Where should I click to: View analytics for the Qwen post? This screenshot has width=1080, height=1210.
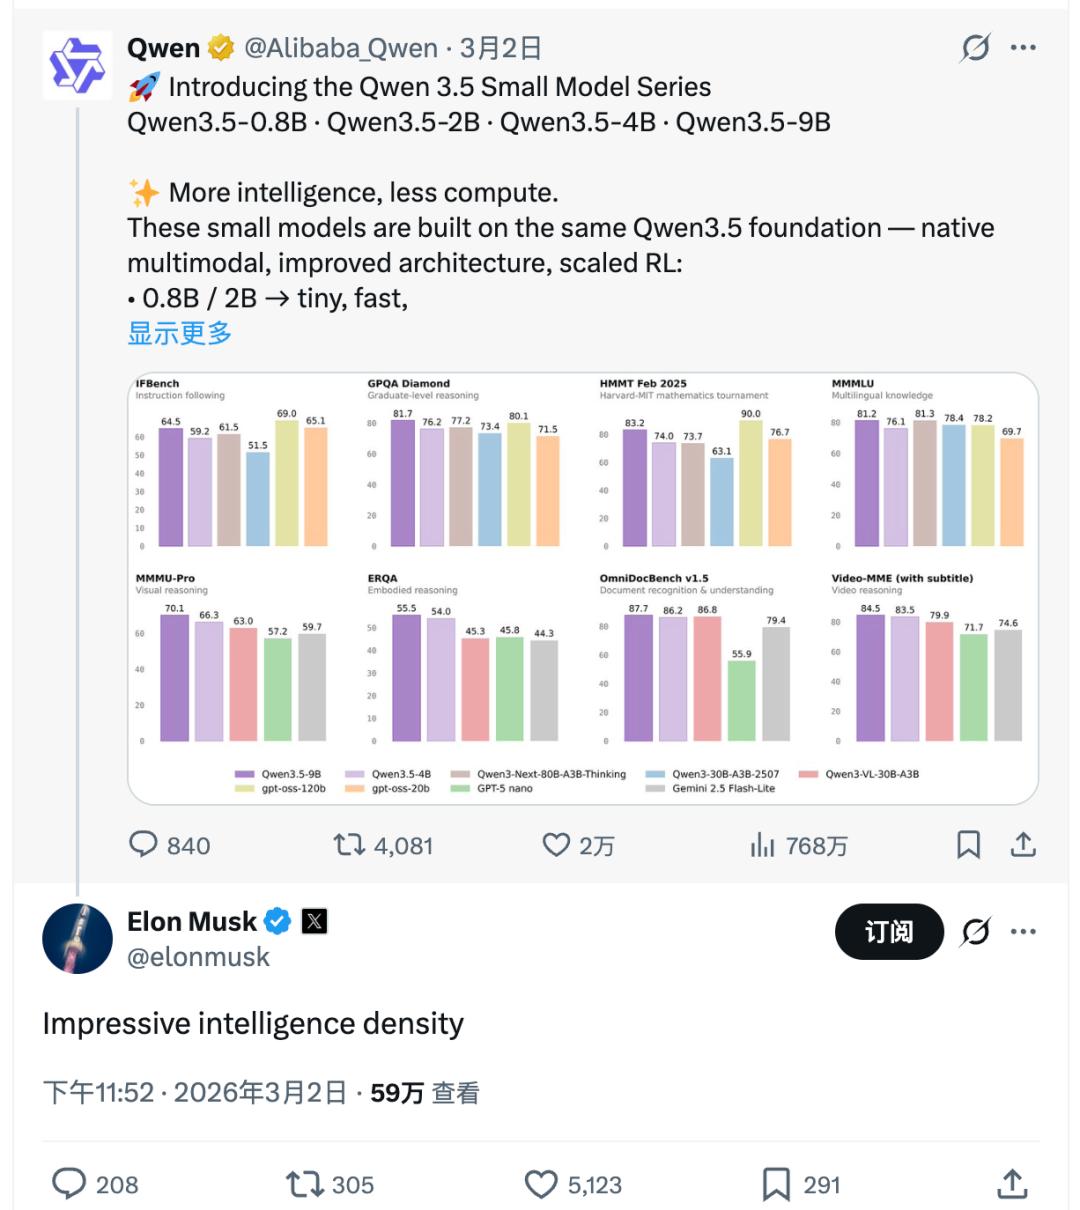(763, 845)
